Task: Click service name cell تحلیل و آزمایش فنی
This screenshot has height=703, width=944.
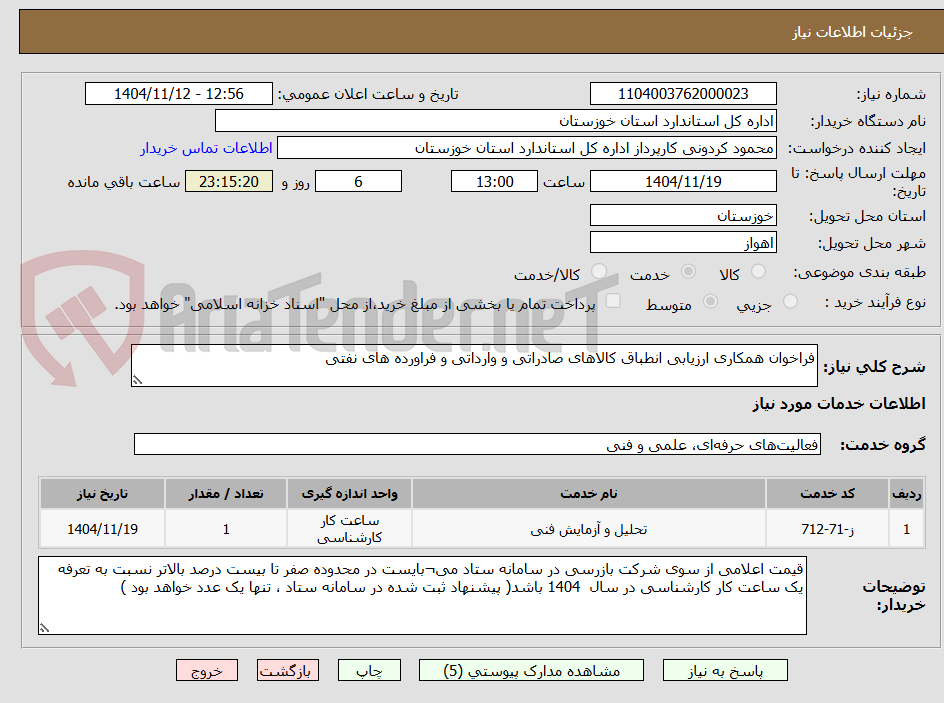Action: pyautogui.click(x=589, y=529)
